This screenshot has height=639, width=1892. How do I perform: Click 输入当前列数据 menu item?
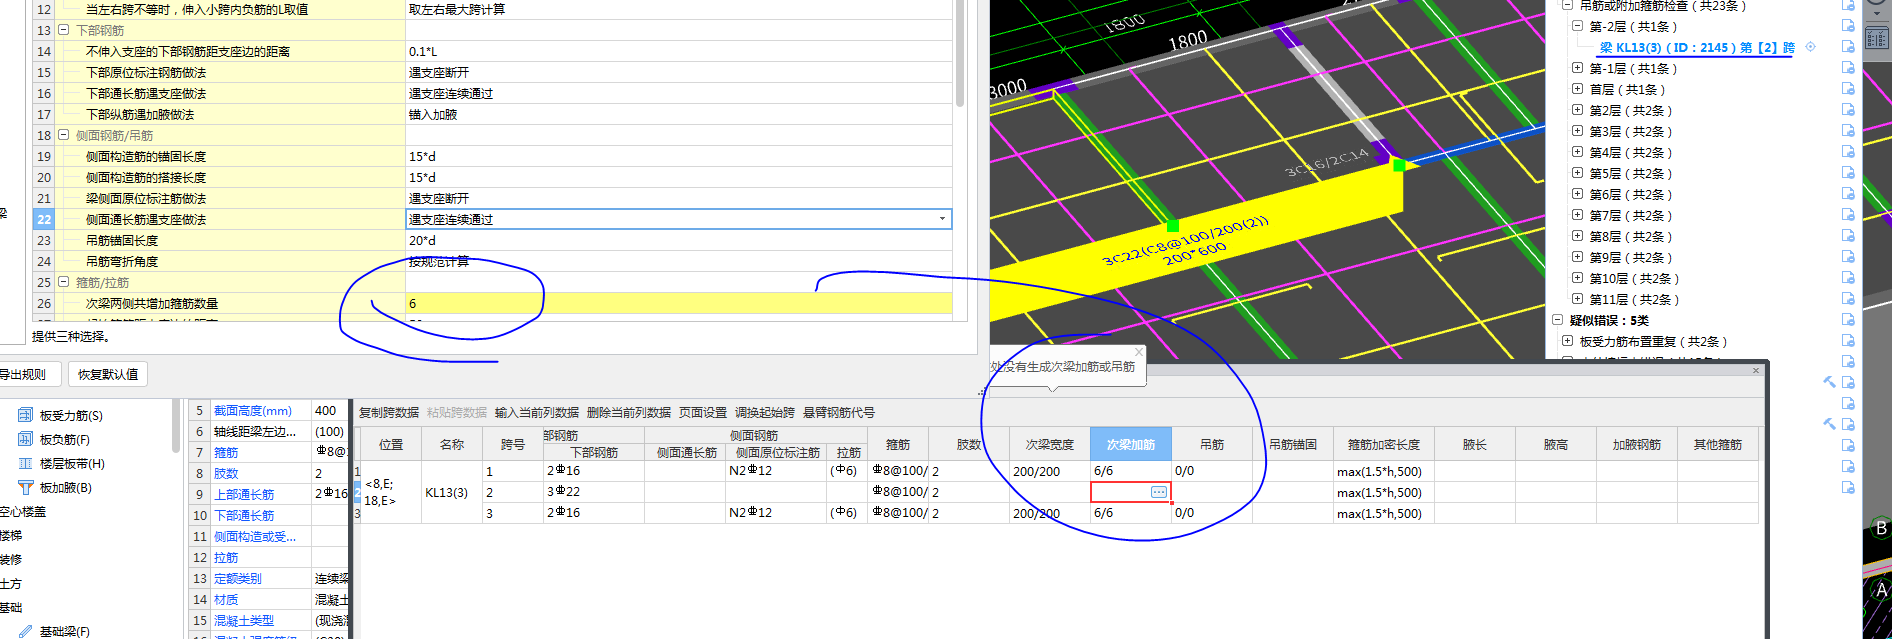pyautogui.click(x=537, y=412)
